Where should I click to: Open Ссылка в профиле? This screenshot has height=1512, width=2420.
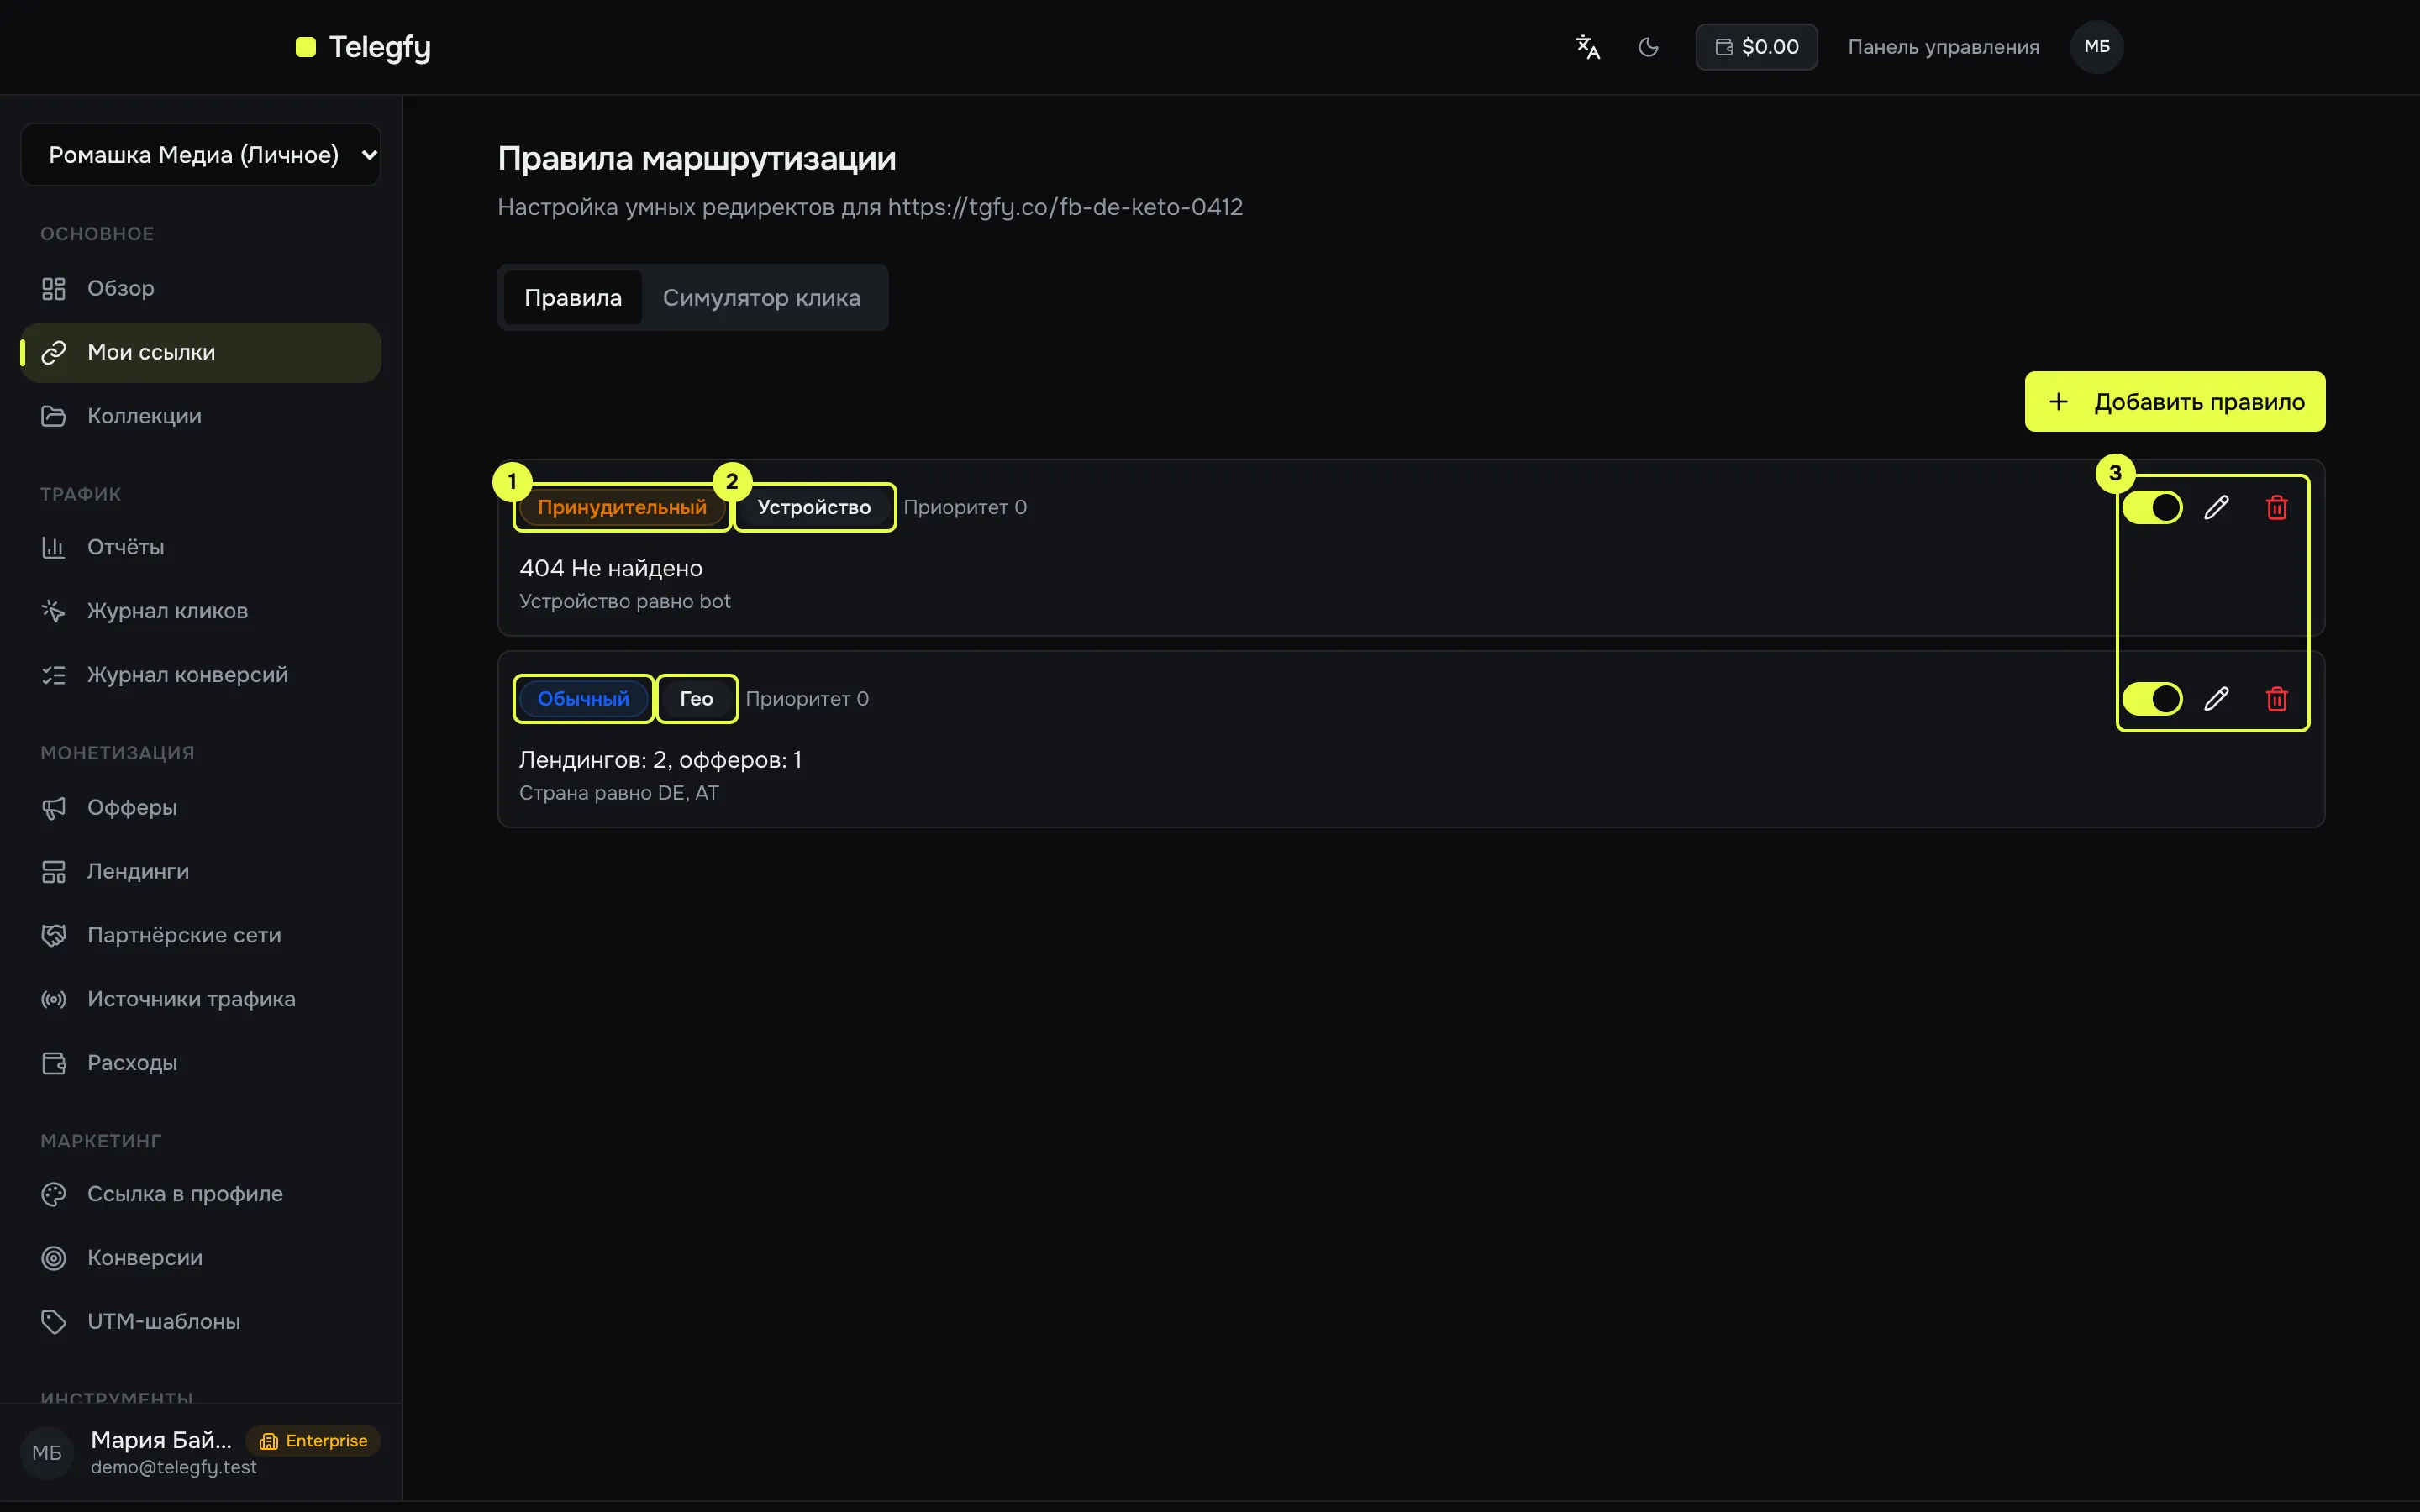pos(201,1194)
